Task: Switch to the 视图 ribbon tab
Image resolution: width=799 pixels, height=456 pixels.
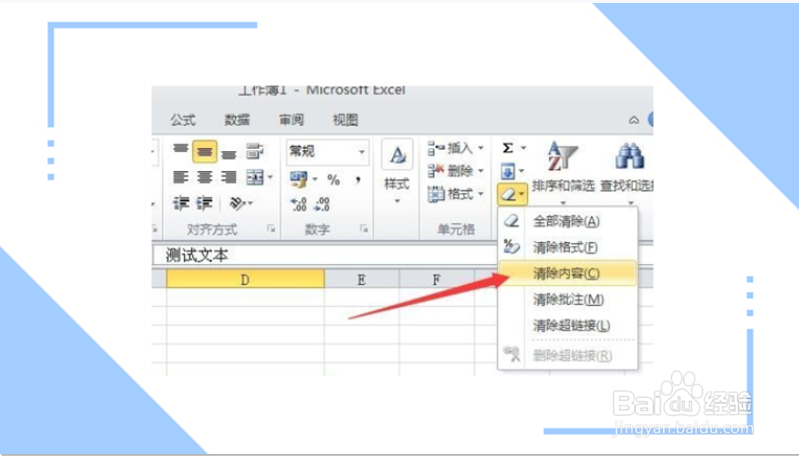Action: coord(345,120)
